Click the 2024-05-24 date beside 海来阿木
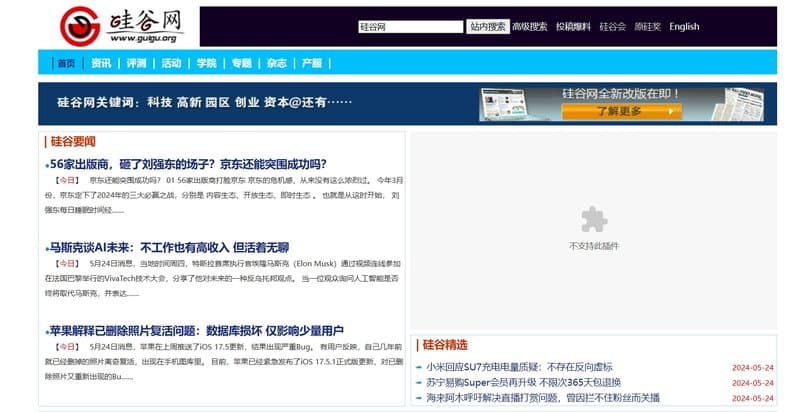The image size is (800, 412). pyautogui.click(x=753, y=398)
